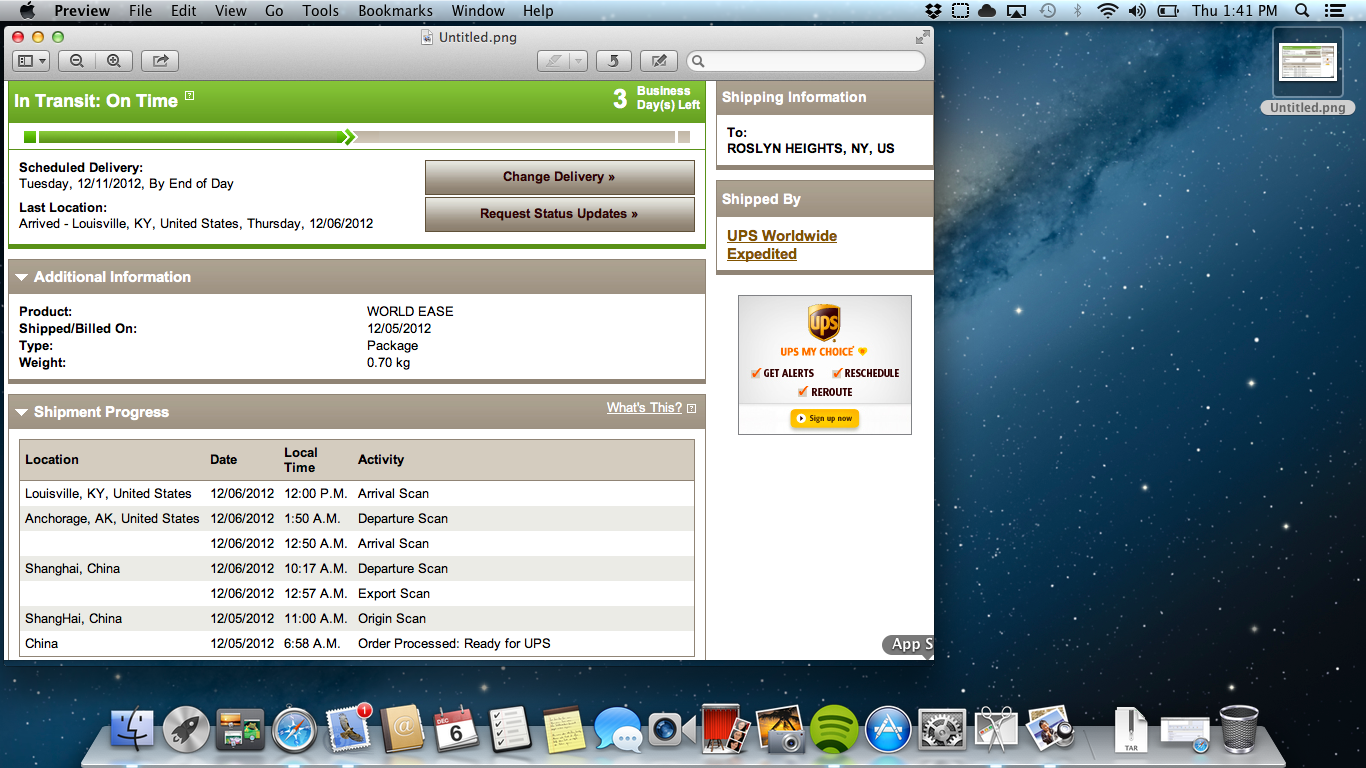The image size is (1366, 768).
Task: Click Order Processed: Ready for UPS text
Action: coord(454,644)
